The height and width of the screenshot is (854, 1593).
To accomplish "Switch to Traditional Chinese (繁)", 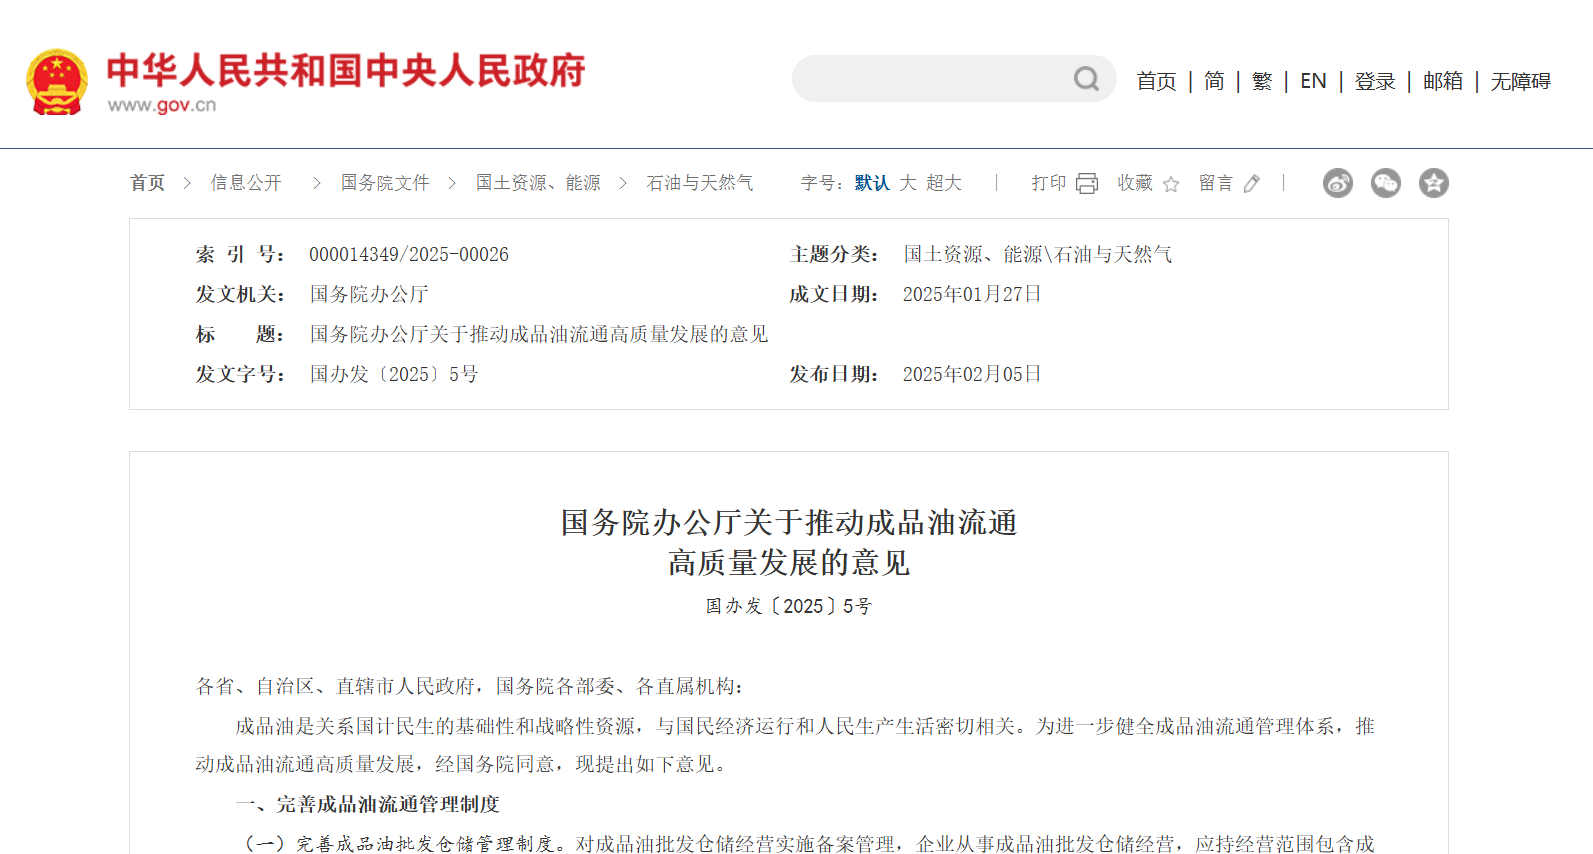I will click(x=1262, y=81).
